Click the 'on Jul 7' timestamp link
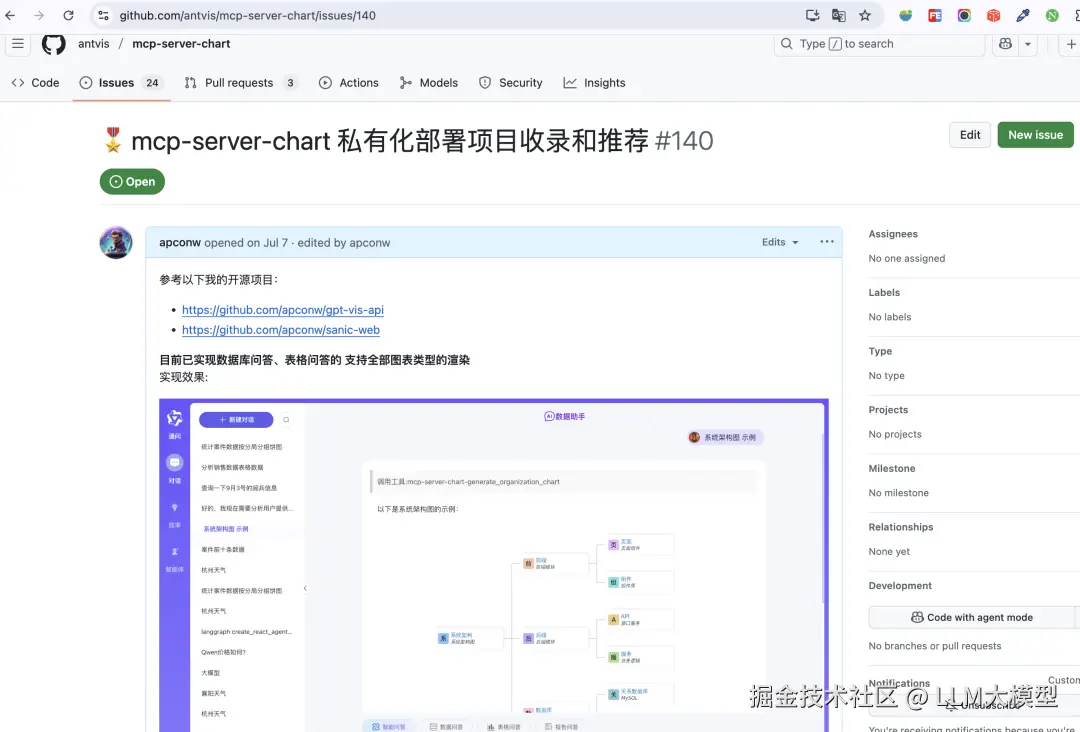 click(267, 242)
